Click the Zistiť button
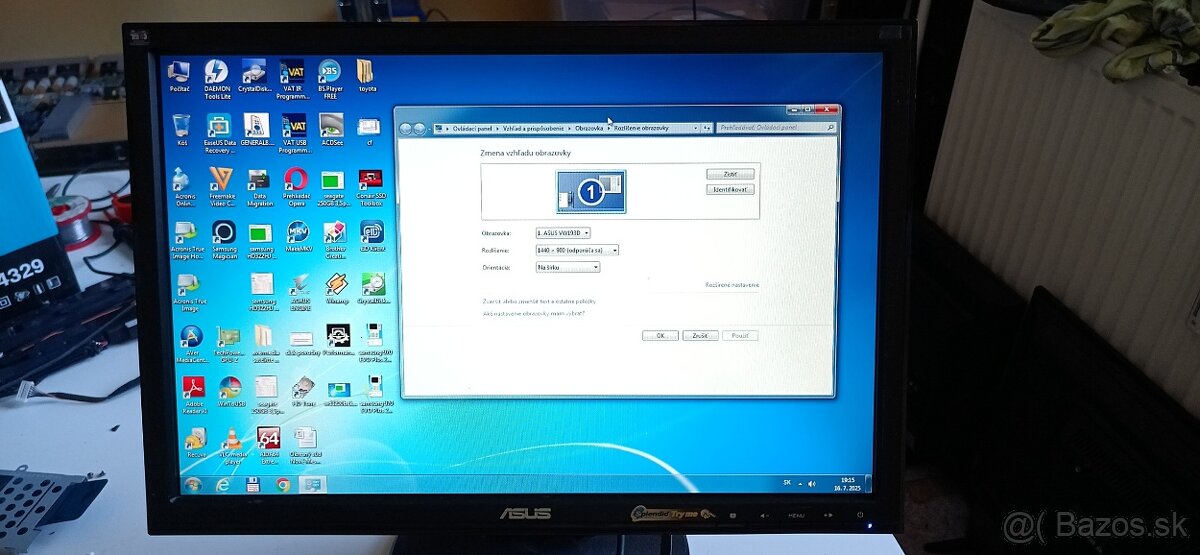Viewport: 1200px width, 555px height. 730,174
